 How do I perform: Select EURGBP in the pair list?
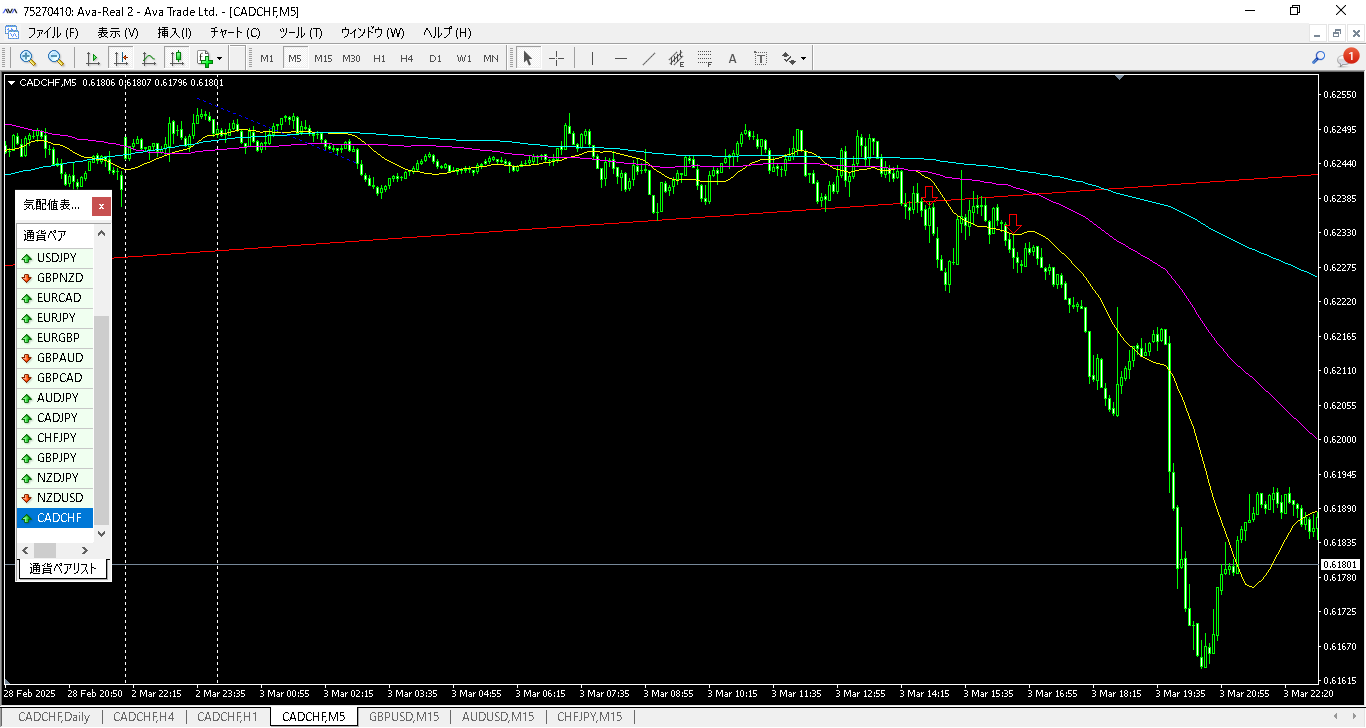[x=56, y=338]
